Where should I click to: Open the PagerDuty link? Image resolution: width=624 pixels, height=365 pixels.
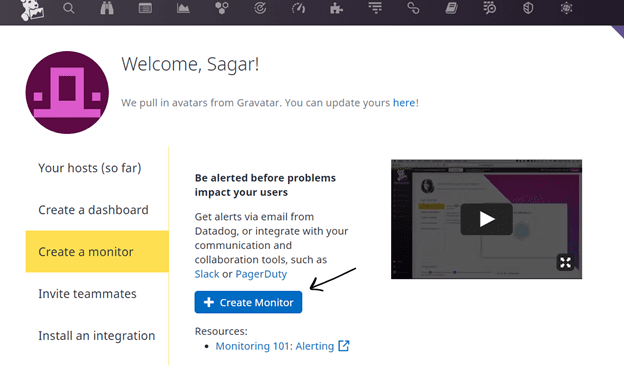261,274
